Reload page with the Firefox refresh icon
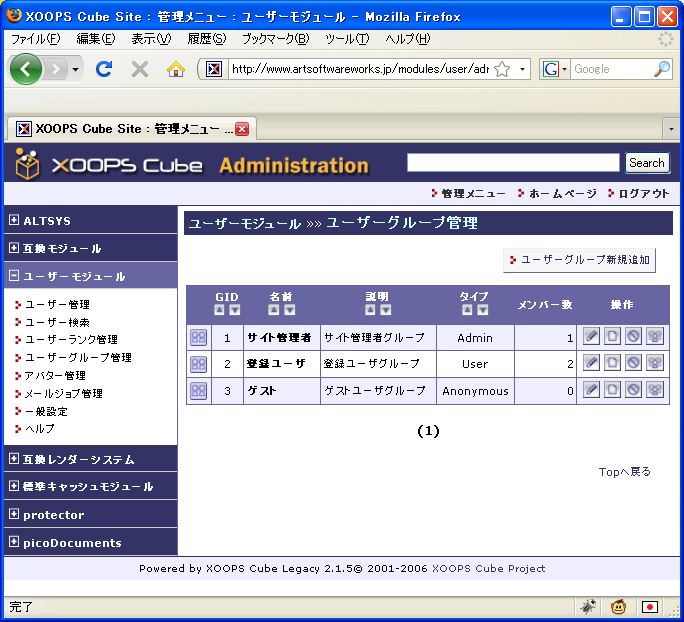684x622 pixels. pyautogui.click(x=103, y=69)
